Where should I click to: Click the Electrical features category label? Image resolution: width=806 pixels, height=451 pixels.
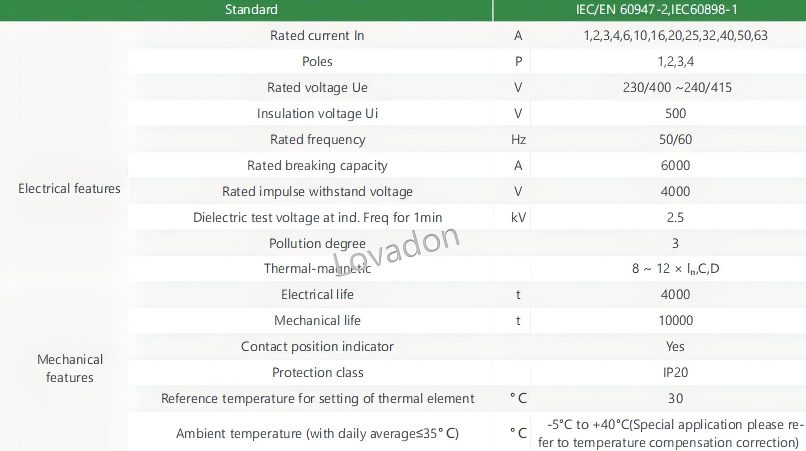pyautogui.click(x=69, y=189)
